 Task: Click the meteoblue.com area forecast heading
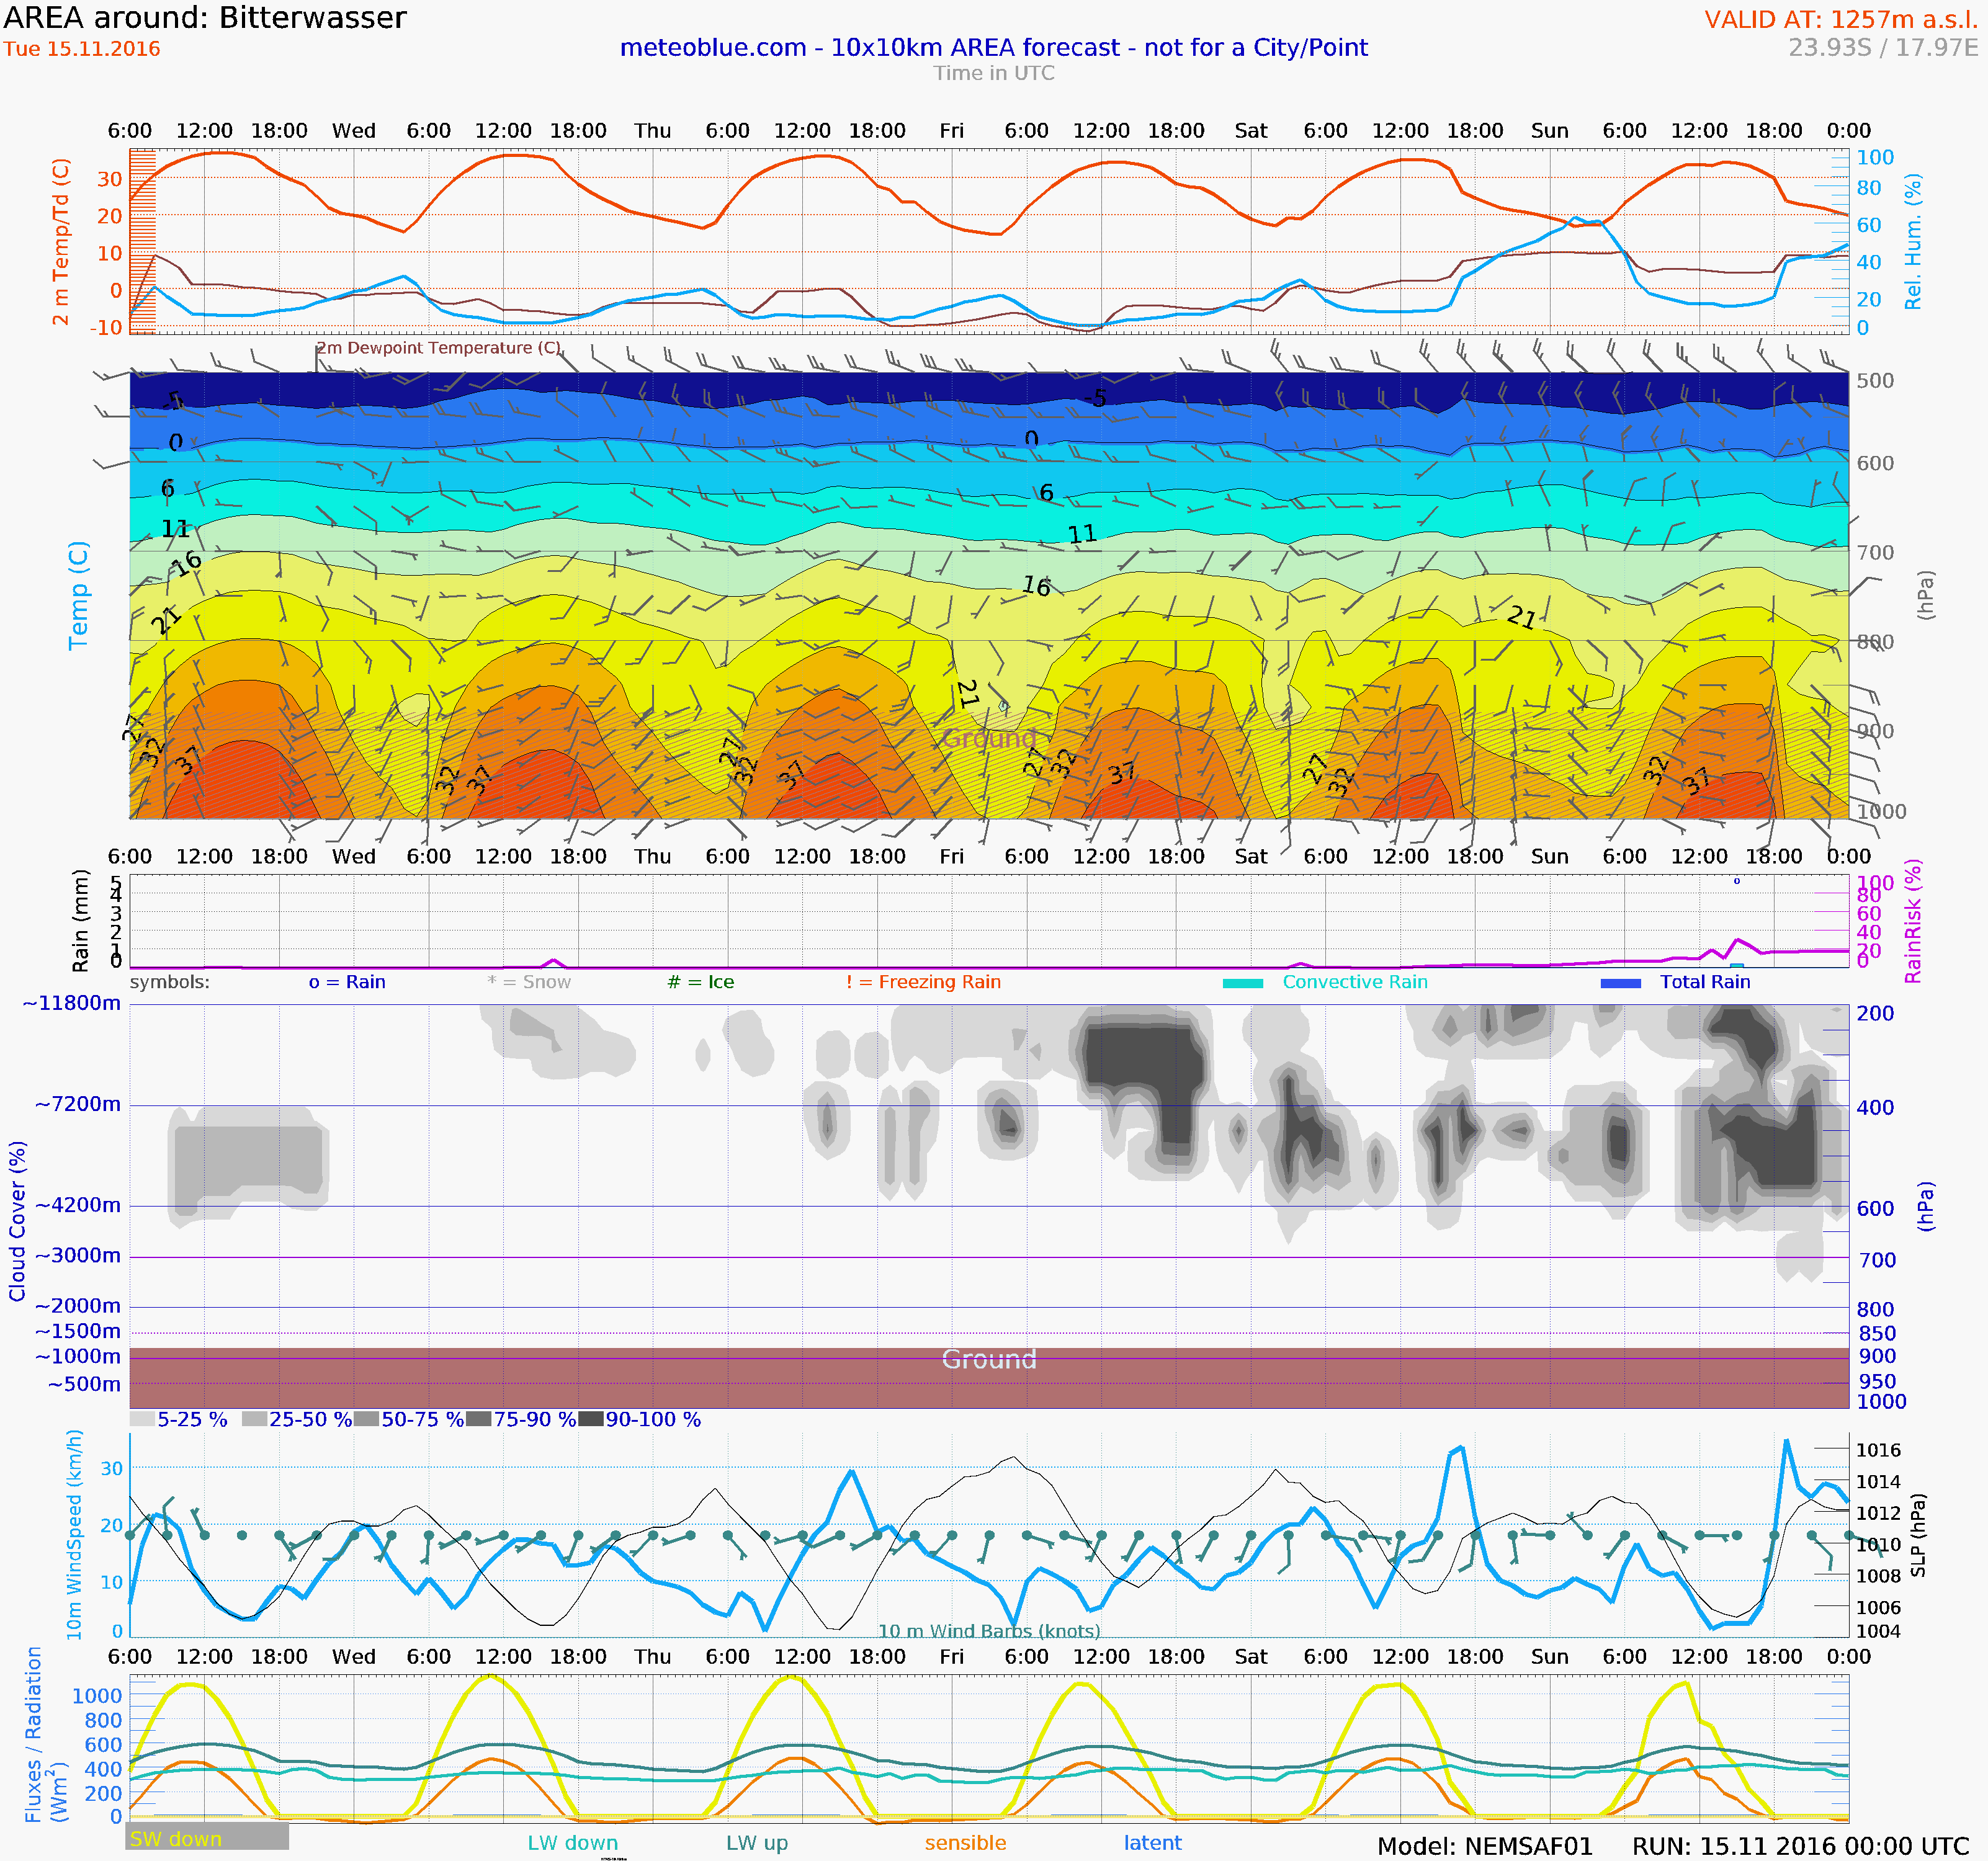[993, 48]
